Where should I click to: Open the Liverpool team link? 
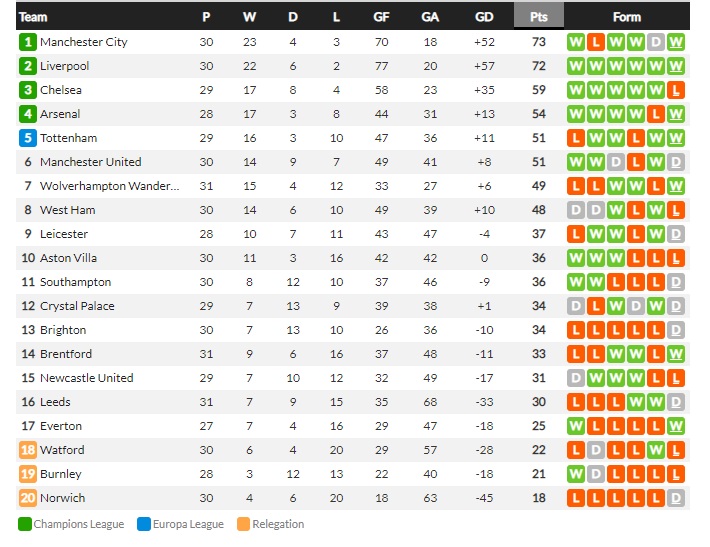point(64,66)
